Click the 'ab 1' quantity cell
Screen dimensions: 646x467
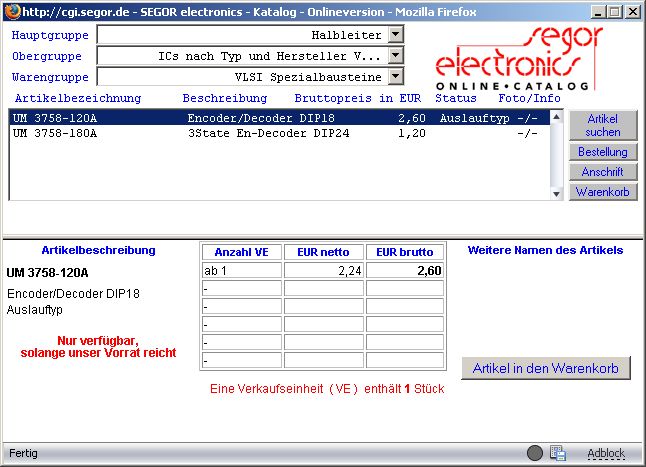click(x=242, y=271)
